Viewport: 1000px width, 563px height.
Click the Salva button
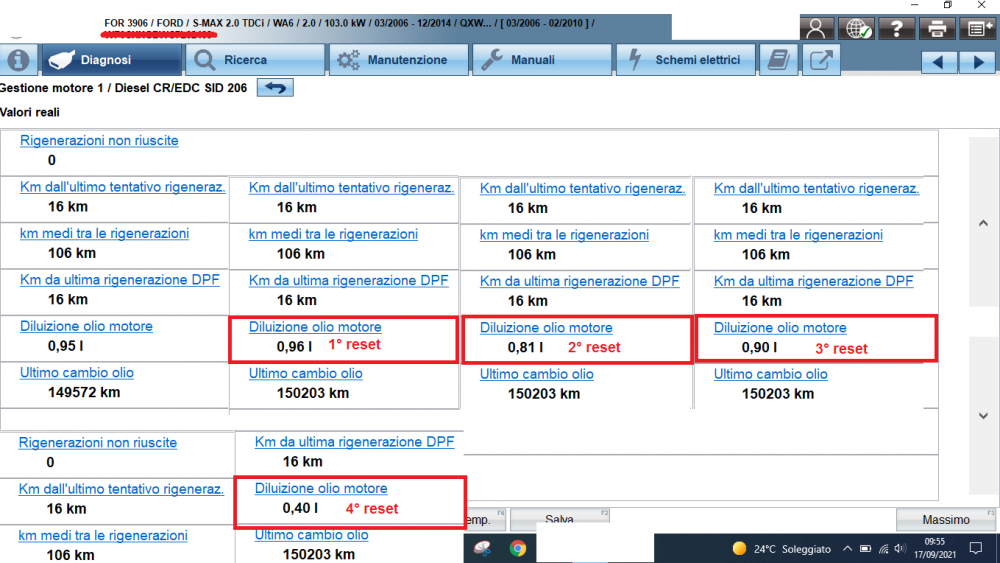[x=559, y=520]
